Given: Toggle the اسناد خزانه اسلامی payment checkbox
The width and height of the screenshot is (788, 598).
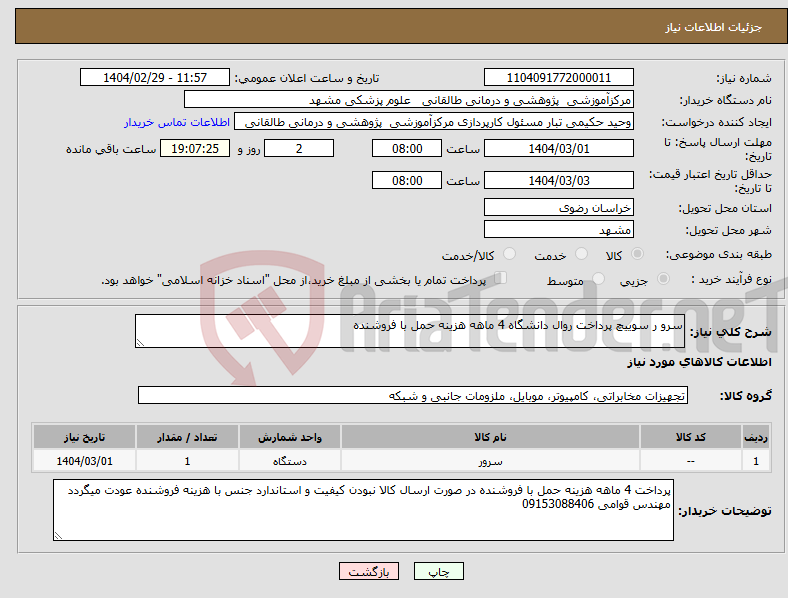Looking at the screenshot, I should [501, 278].
